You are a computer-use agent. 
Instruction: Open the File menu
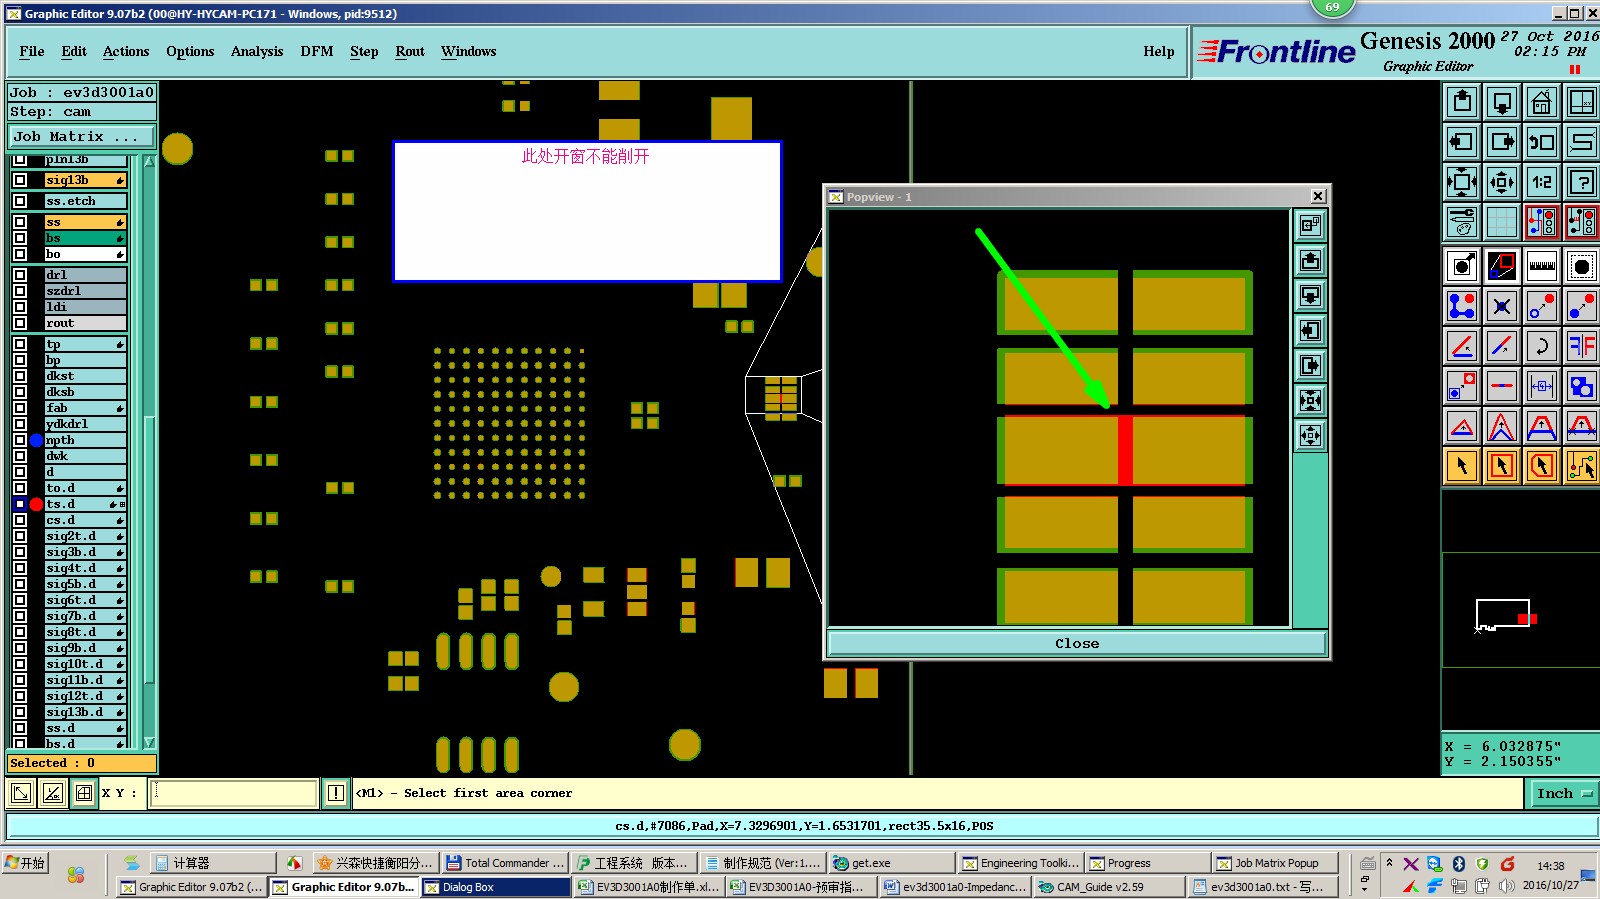pos(32,51)
